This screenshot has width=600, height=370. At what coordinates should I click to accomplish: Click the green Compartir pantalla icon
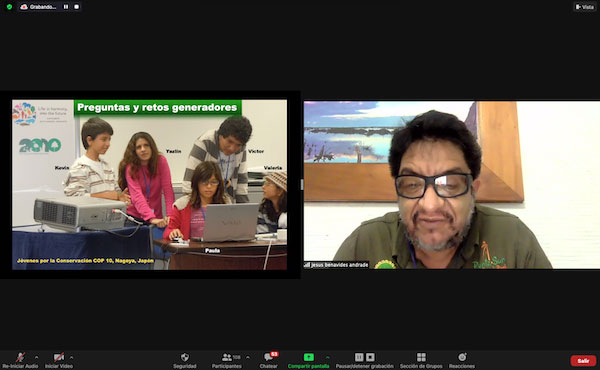click(x=308, y=357)
